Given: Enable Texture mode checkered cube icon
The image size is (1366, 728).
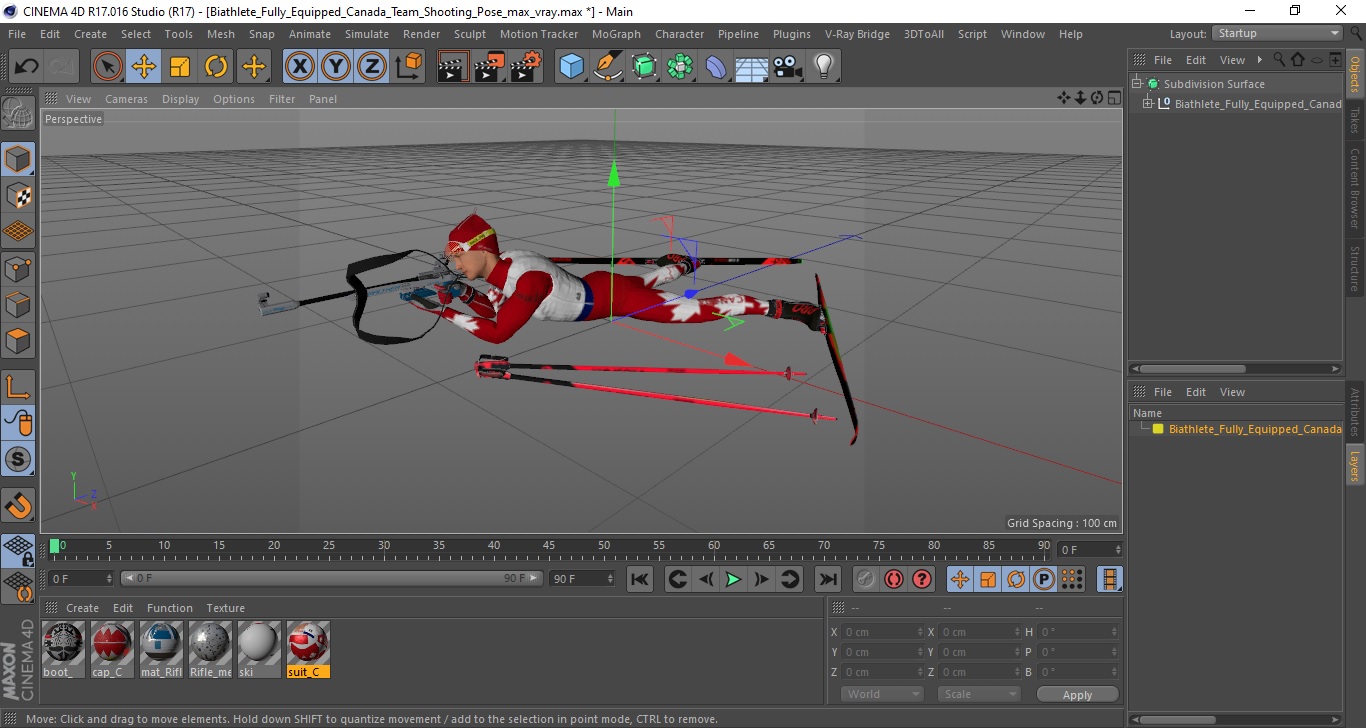Looking at the screenshot, I should 19,195.
